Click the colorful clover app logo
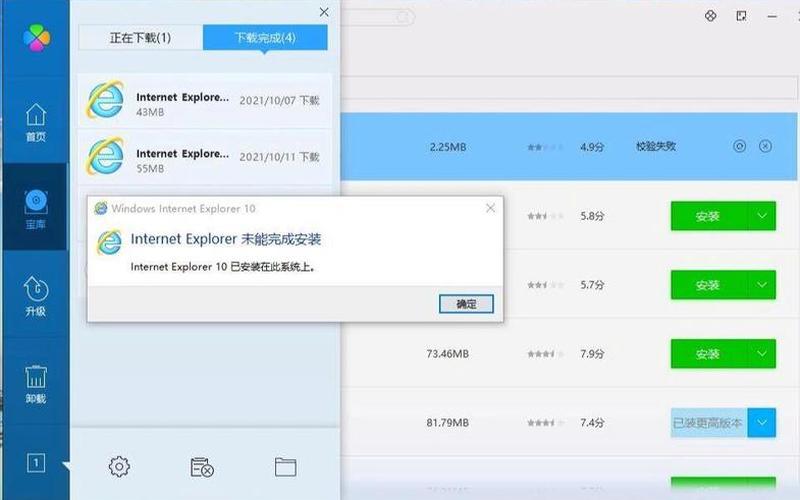 click(36, 38)
